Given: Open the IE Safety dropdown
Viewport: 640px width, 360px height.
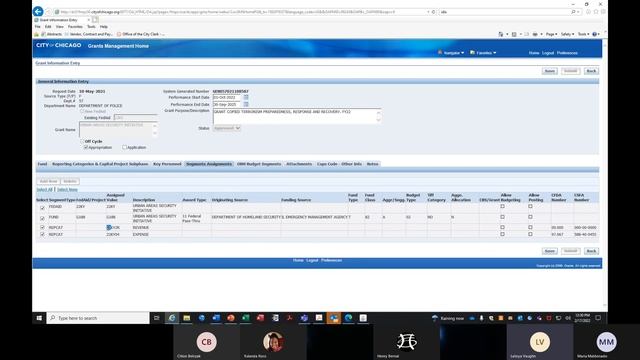Looking at the screenshot, I should point(567,34).
